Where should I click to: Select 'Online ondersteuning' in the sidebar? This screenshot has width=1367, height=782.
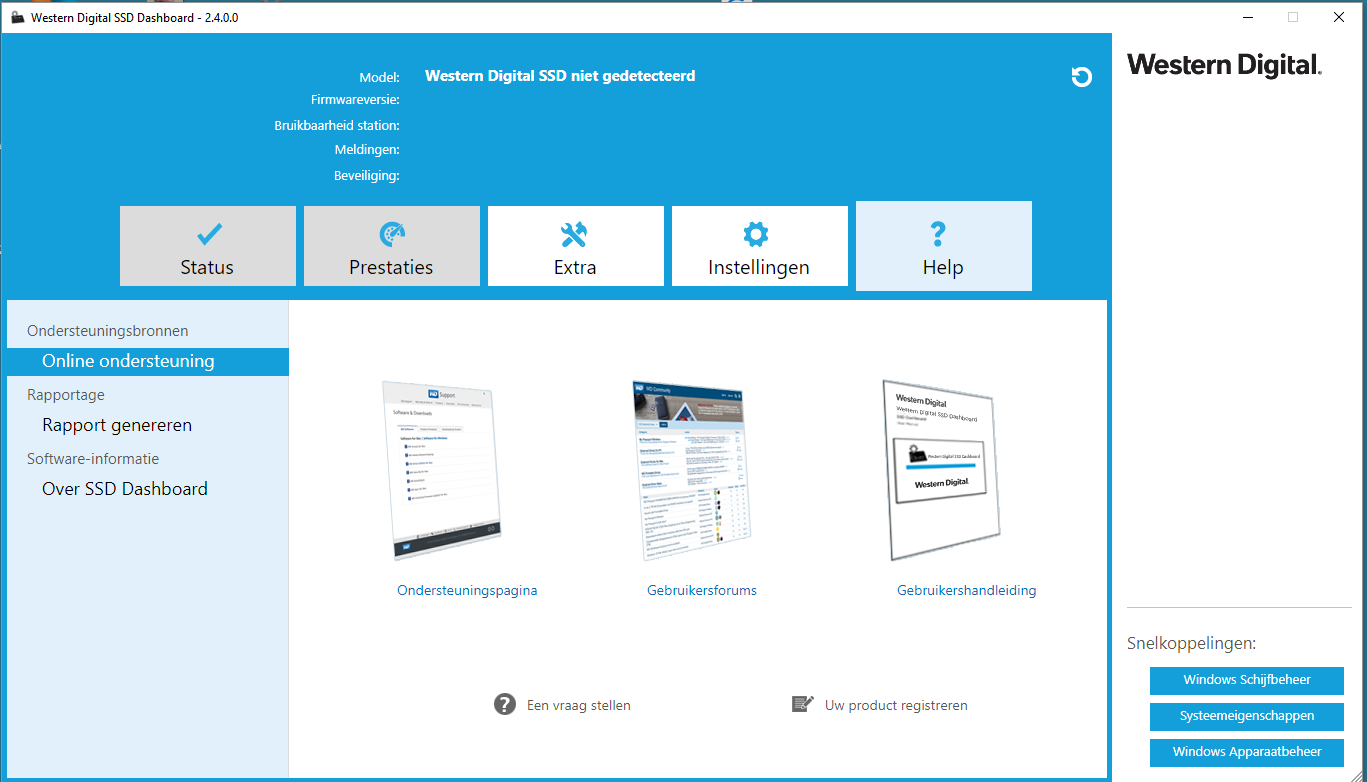148,361
